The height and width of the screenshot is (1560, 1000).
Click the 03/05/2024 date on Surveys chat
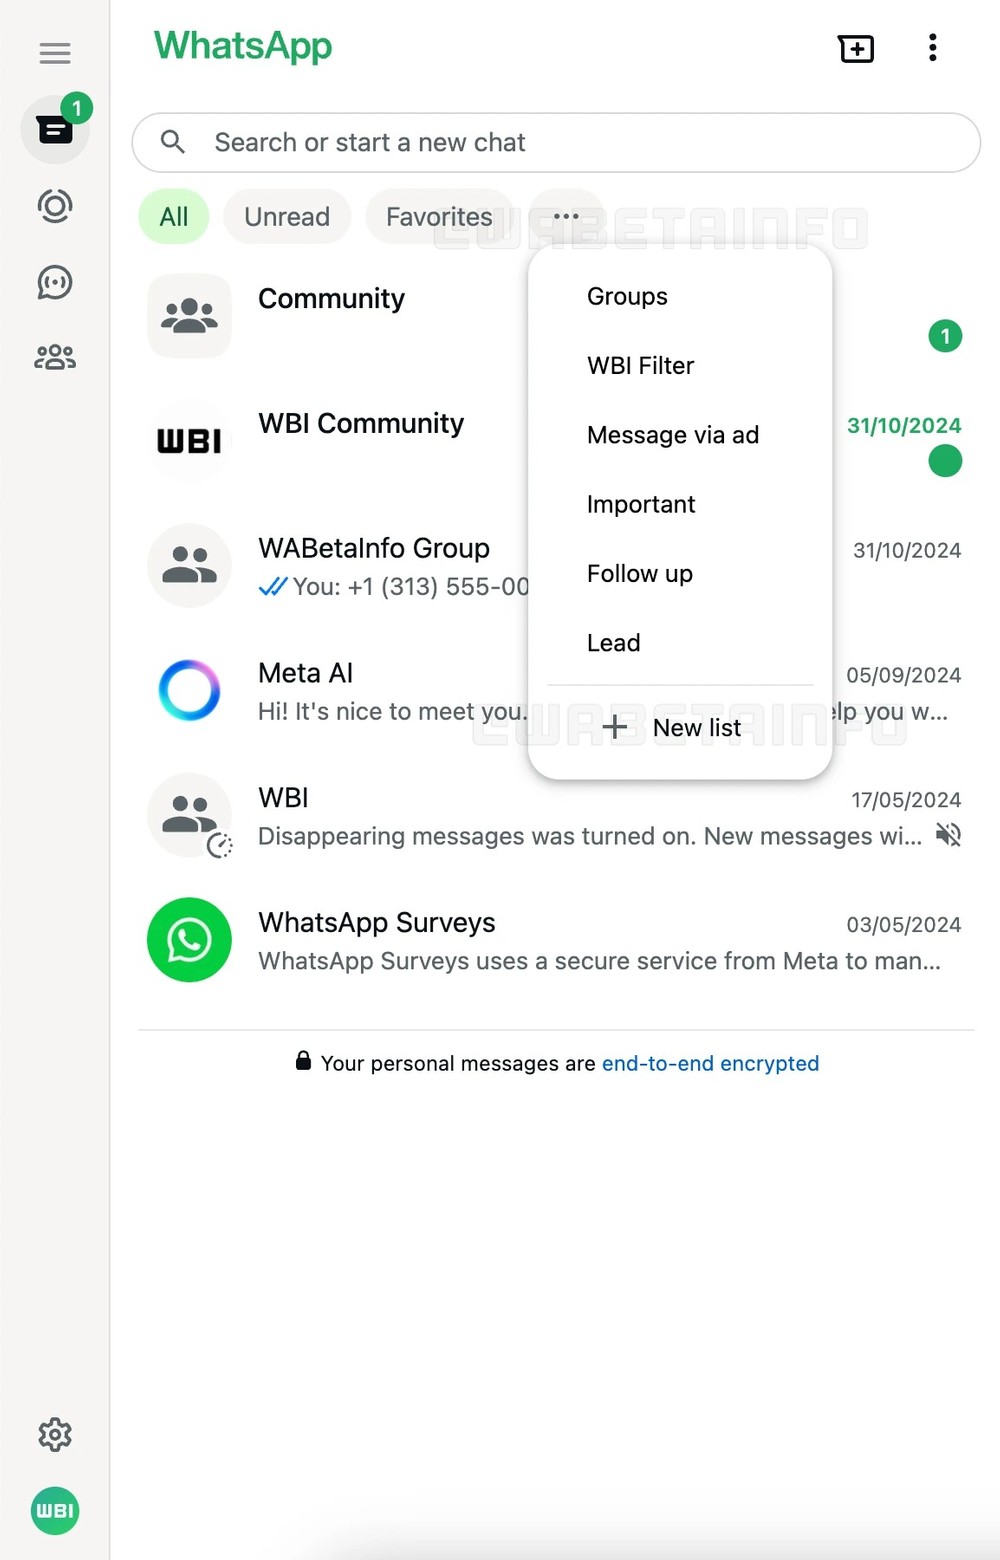tap(904, 925)
